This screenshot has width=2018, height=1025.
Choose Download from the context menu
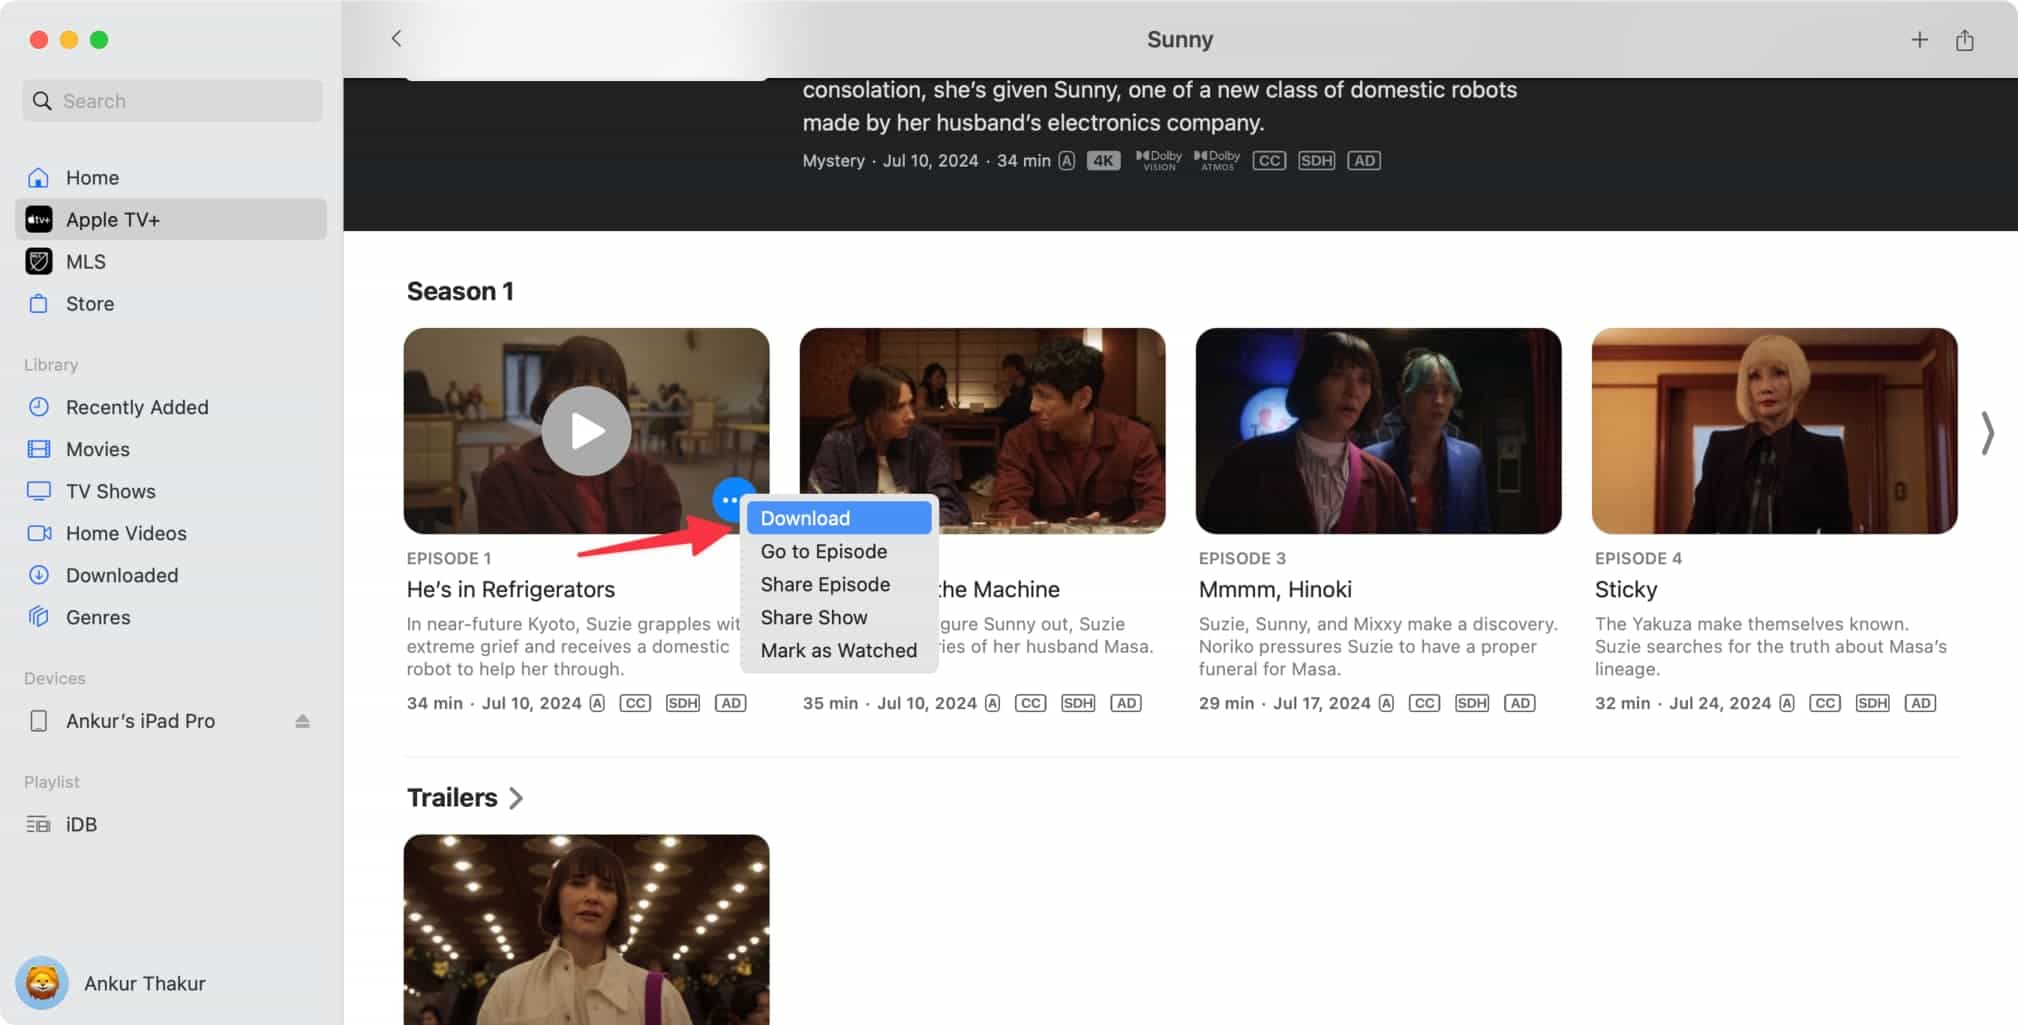839,518
